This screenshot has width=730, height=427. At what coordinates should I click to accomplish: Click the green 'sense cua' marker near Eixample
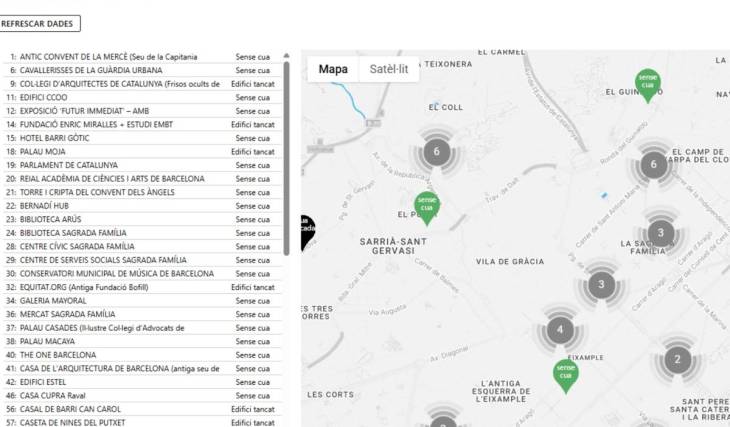(x=566, y=376)
